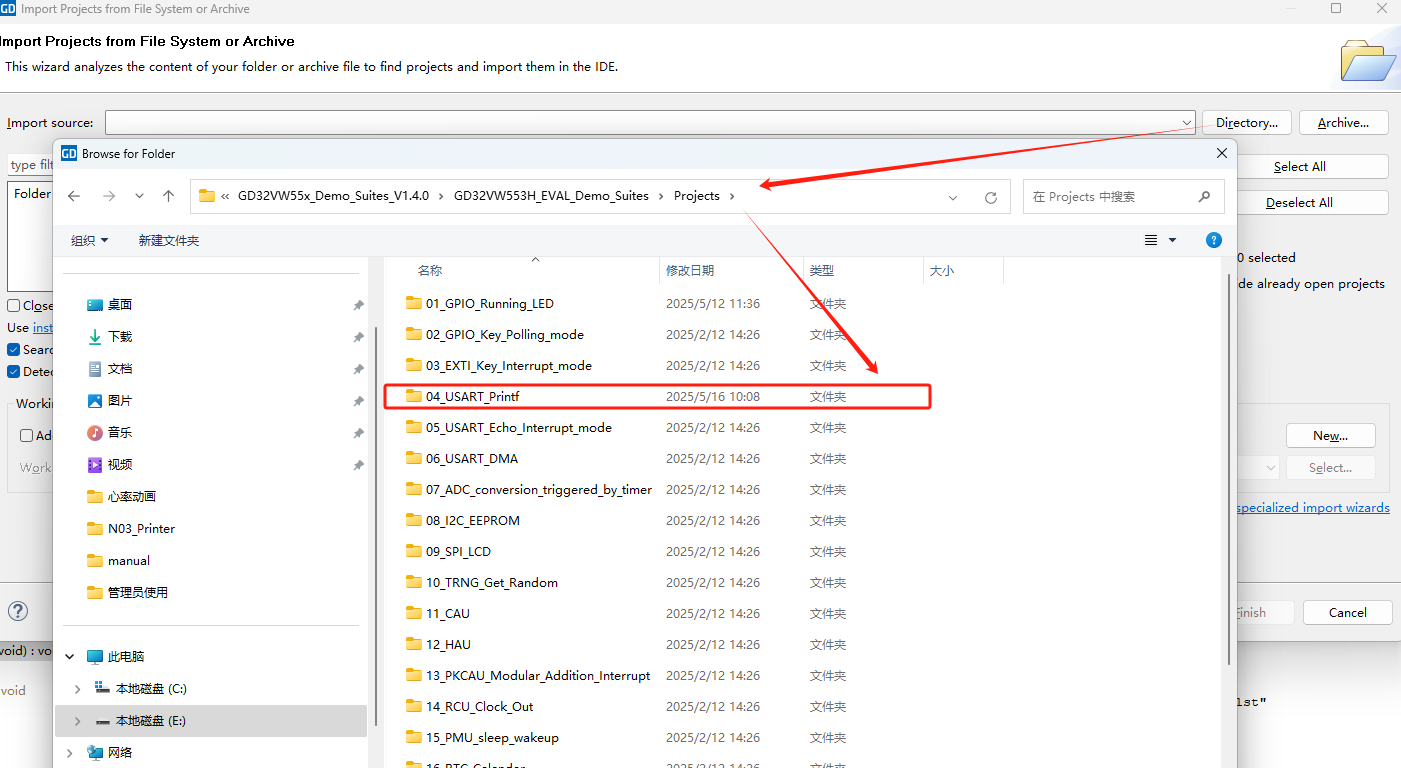Select the 下载 quick access folder
1401x768 pixels.
point(120,337)
